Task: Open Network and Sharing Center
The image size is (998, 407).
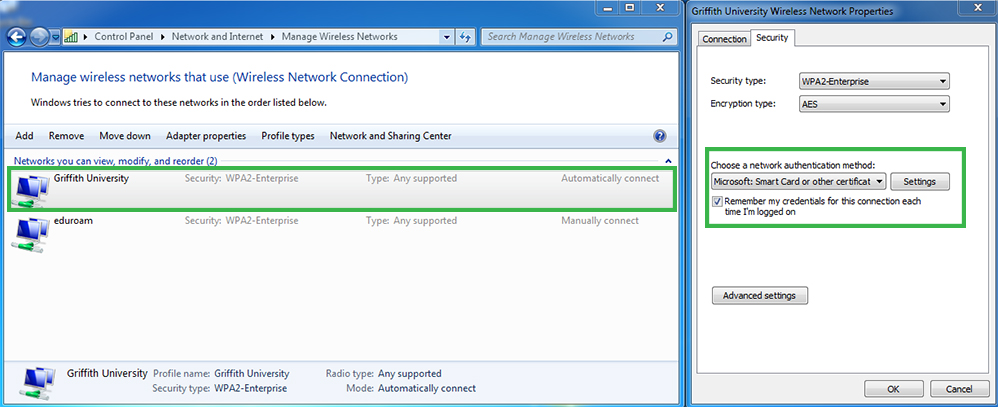Action: (391, 136)
